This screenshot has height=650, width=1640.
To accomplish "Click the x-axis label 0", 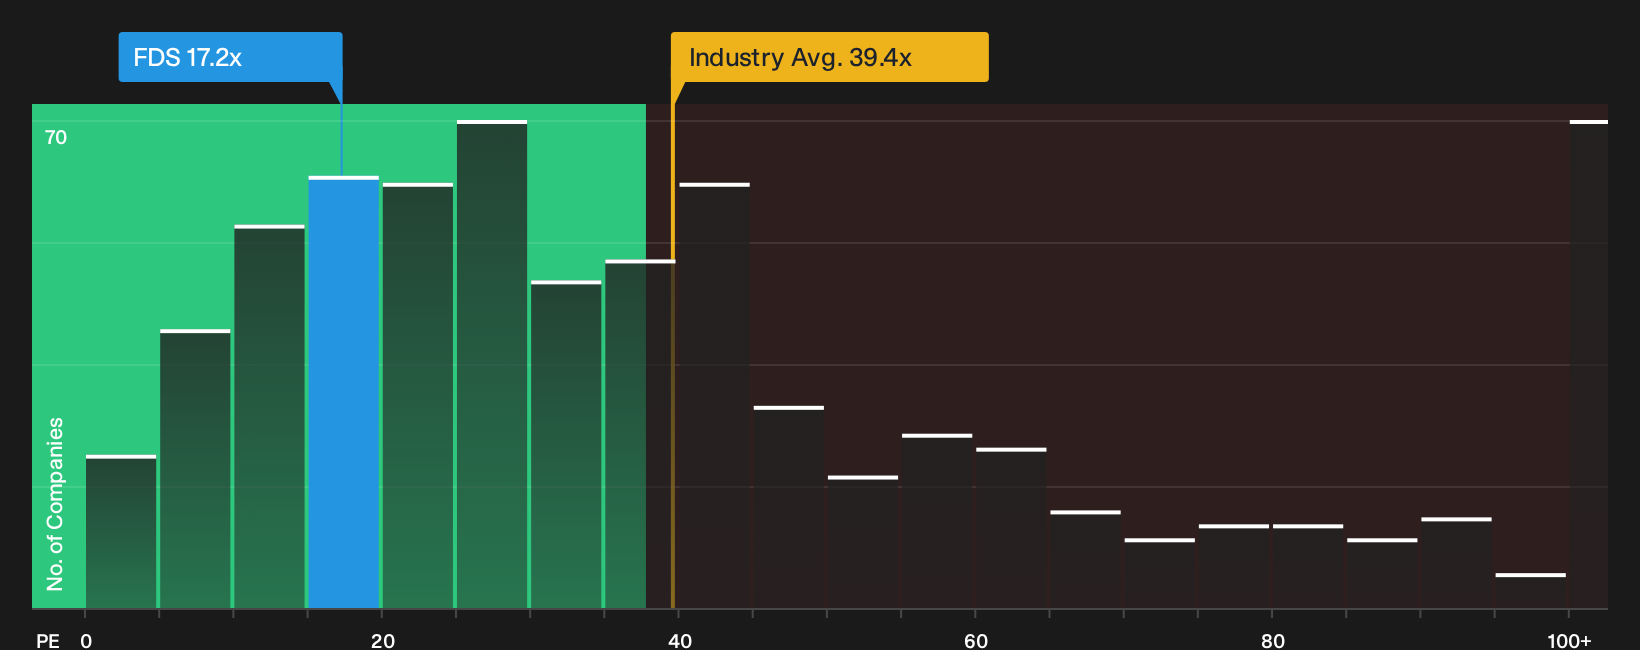I will [x=86, y=640].
